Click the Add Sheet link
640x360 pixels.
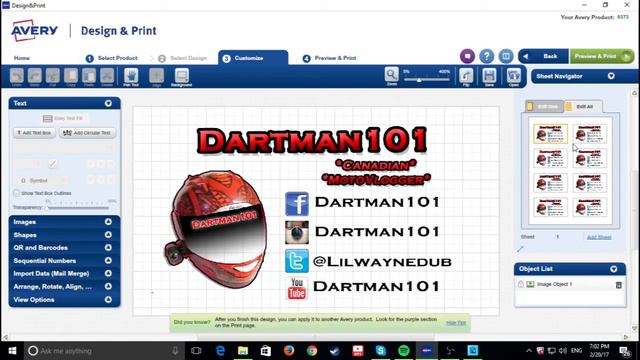pyautogui.click(x=599, y=237)
